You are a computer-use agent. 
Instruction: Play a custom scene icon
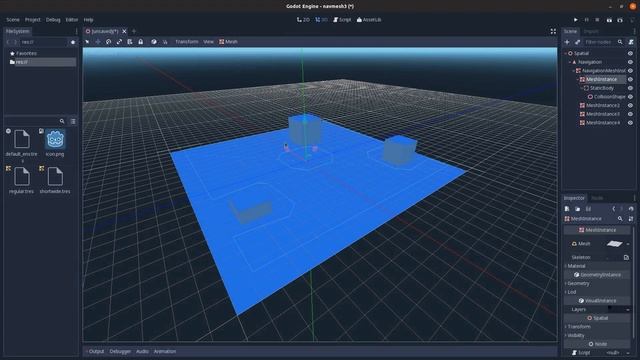pyautogui.click(x=620, y=20)
